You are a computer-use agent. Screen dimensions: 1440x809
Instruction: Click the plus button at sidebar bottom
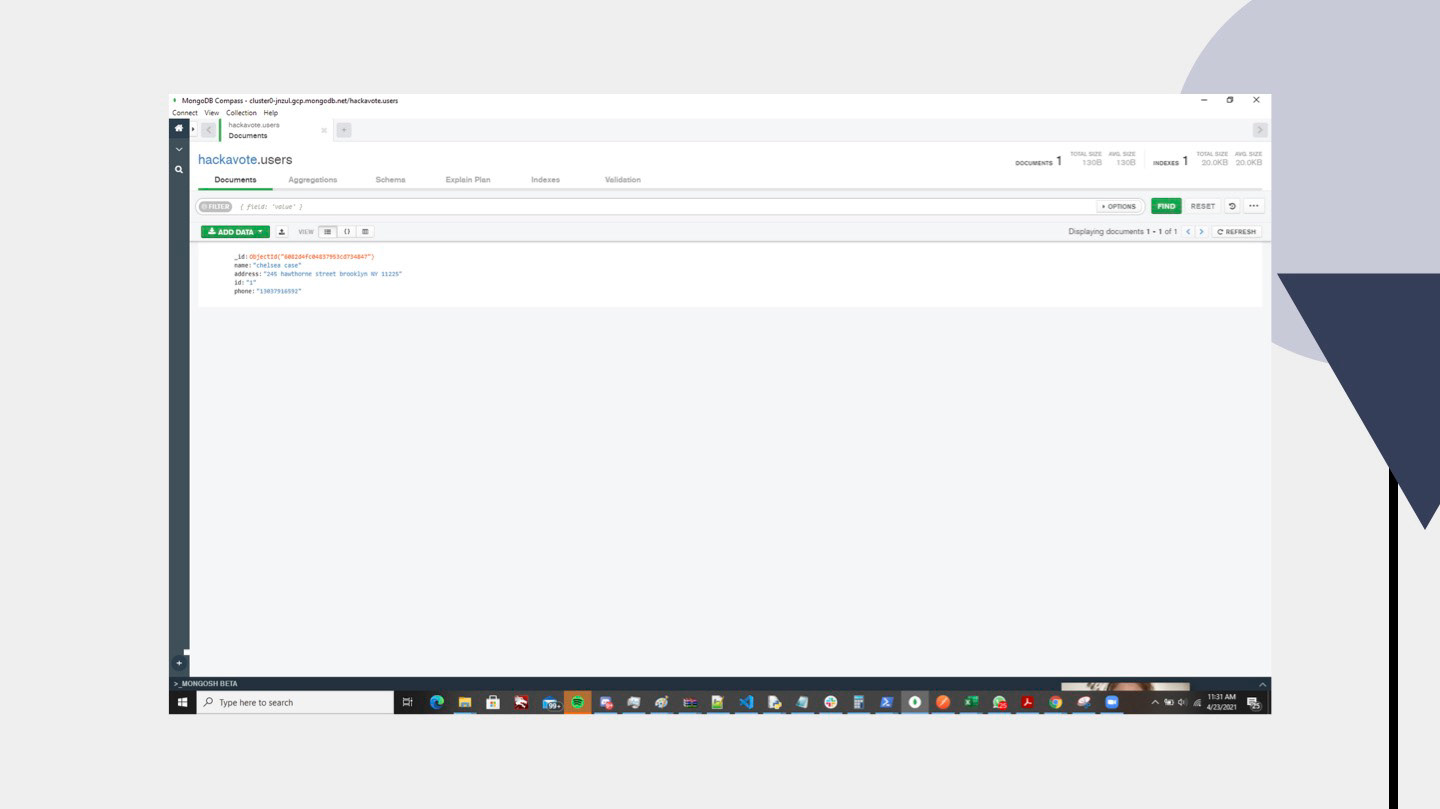pos(179,662)
